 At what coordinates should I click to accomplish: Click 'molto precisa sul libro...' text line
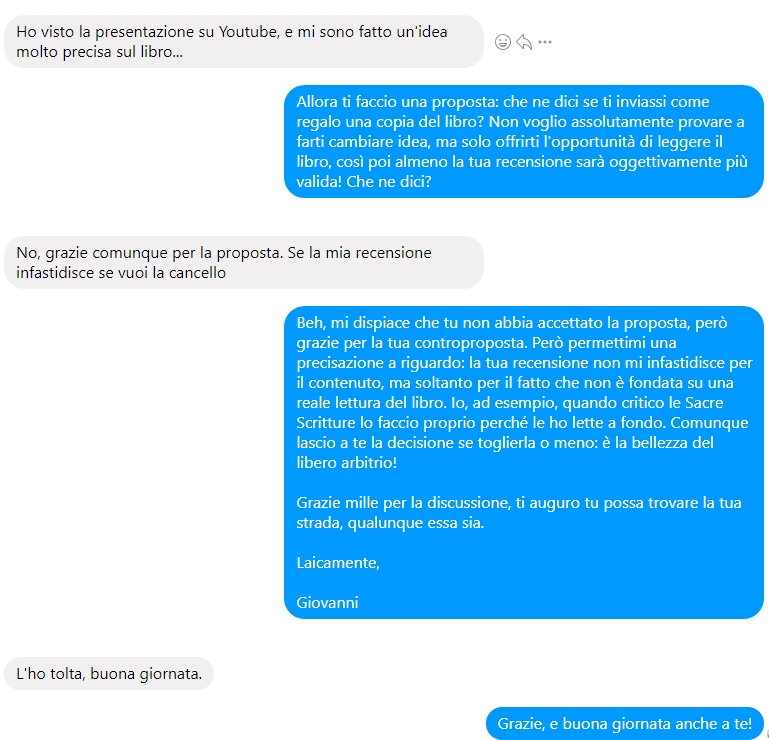pyautogui.click(x=100, y=52)
